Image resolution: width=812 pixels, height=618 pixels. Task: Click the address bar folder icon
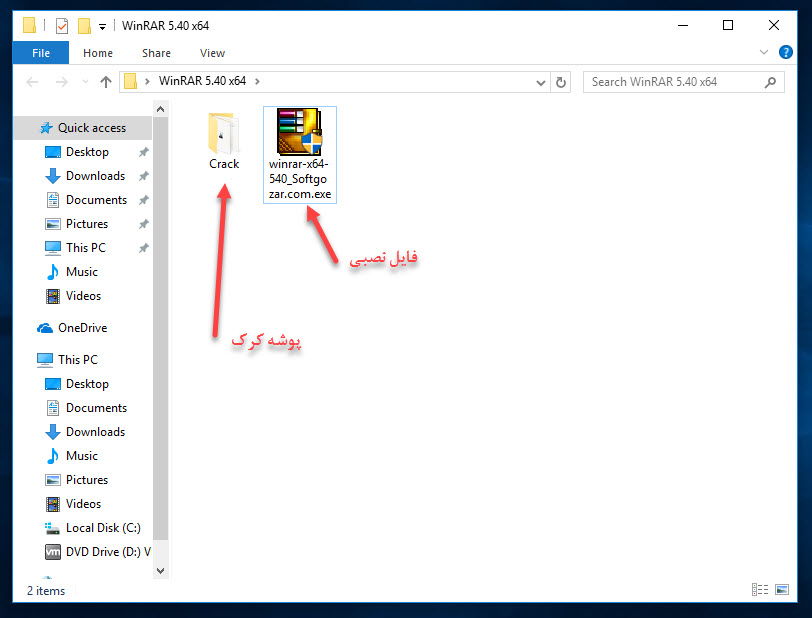pos(130,81)
